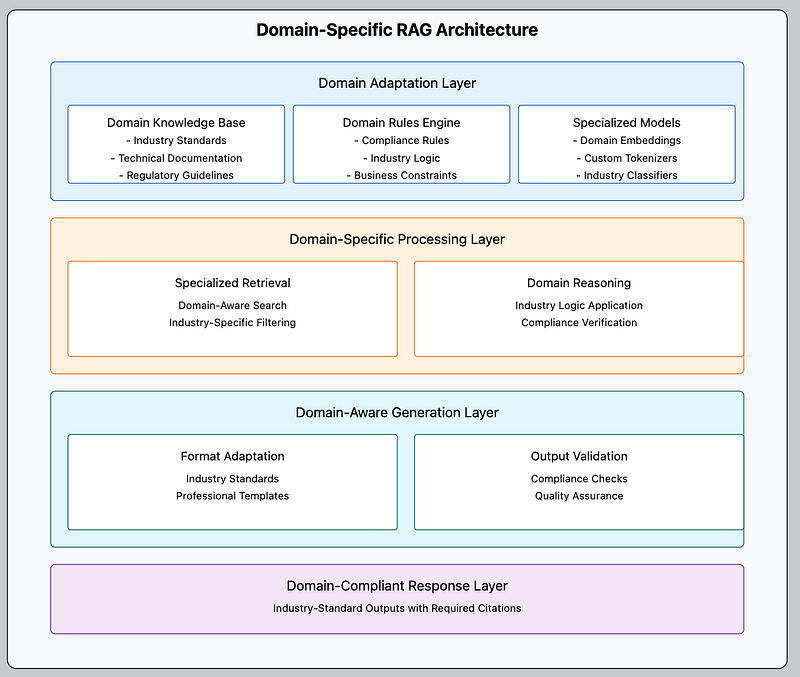Select the 'Domain Adaptation Layer' heading
The height and width of the screenshot is (677, 800).
pos(397,83)
